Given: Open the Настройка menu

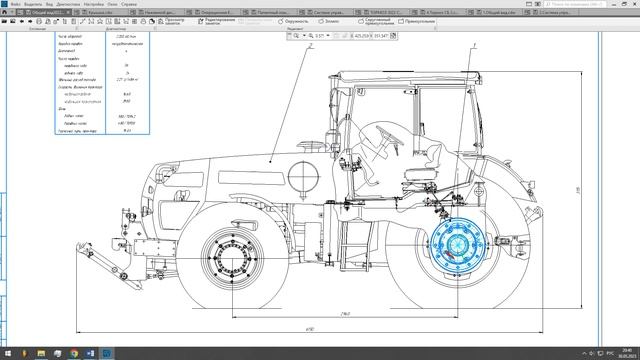Looking at the screenshot, I should 94,4.
